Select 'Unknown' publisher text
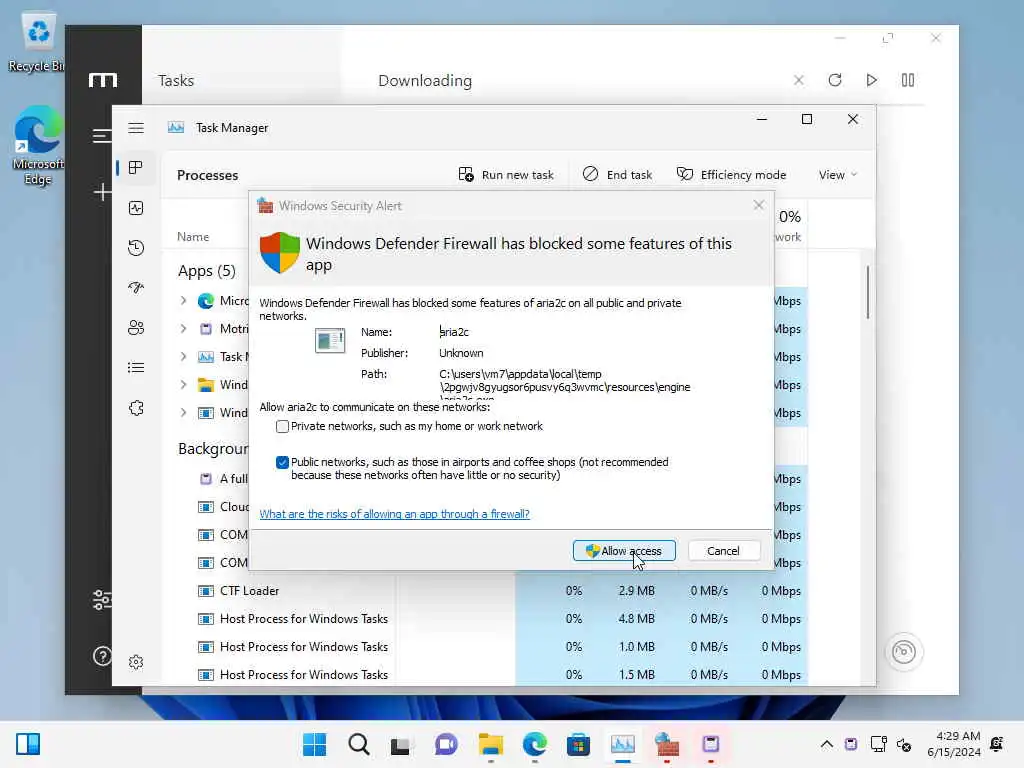Viewport: 1024px width, 768px height. [461, 353]
